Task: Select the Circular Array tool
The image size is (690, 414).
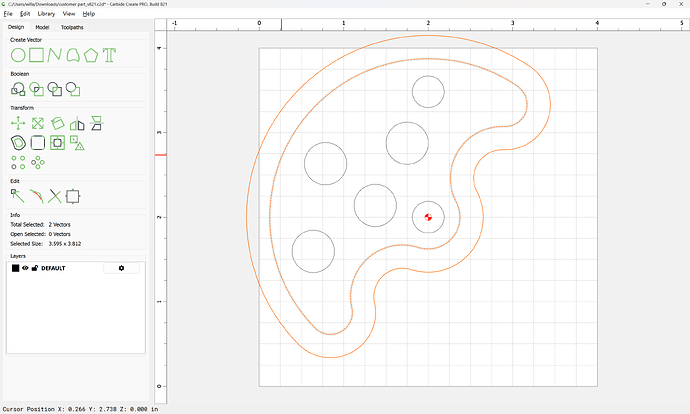Action: (38, 161)
